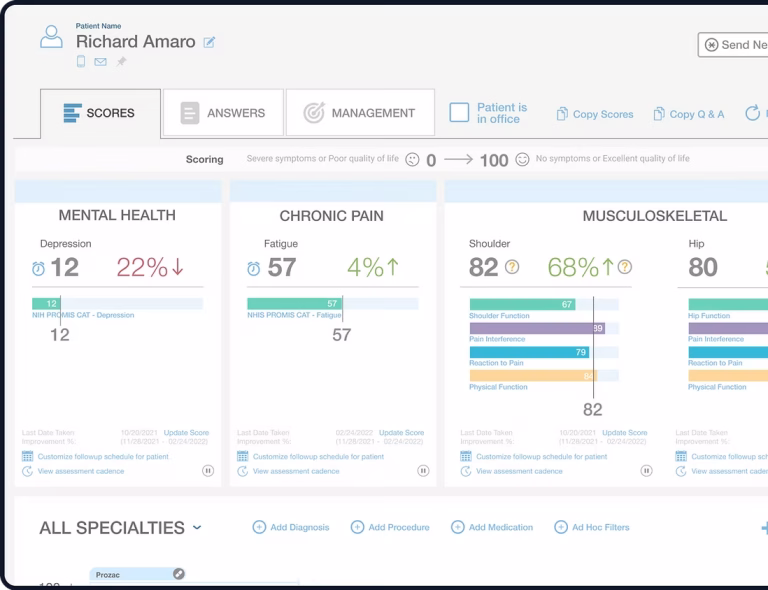Image resolution: width=768 pixels, height=590 pixels.
Task: Click the alarm clock icon beside Depression score
Action: point(38,268)
